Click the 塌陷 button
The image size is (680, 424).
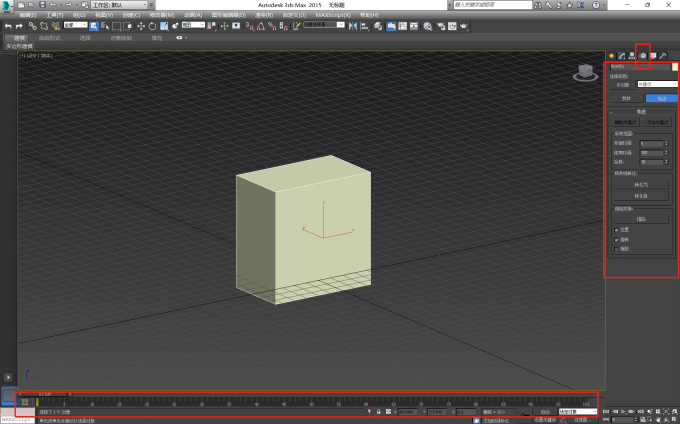(x=641, y=219)
